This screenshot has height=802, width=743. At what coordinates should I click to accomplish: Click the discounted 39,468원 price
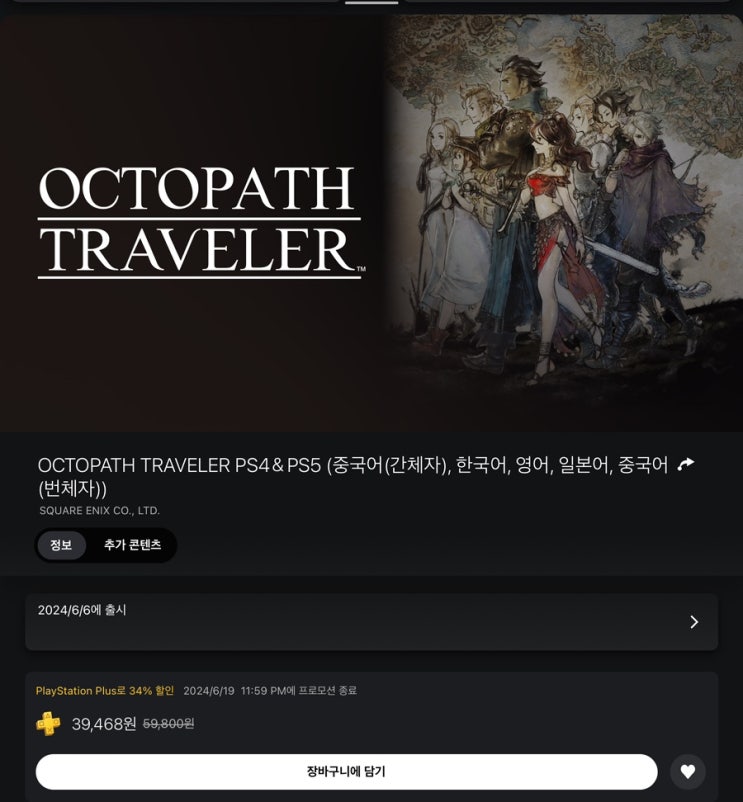tap(104, 724)
